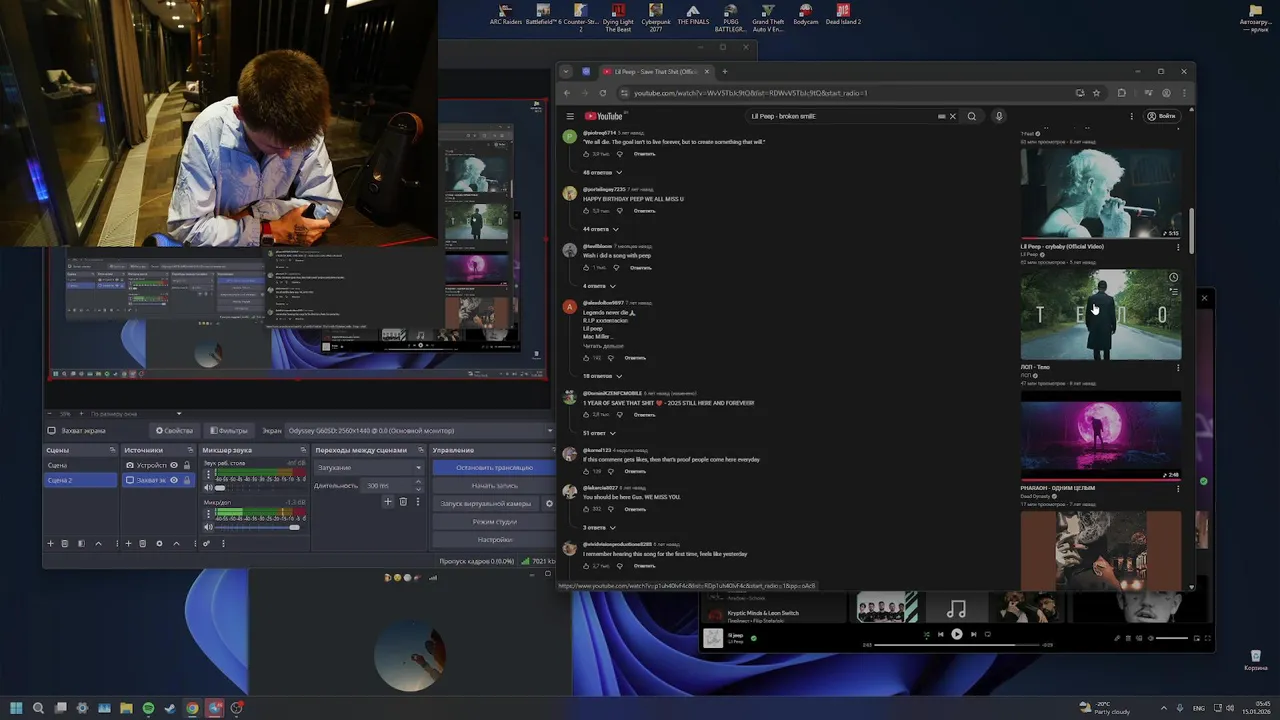Bookmark page with Chrome star icon
1280x720 pixels.
click(x=1096, y=93)
